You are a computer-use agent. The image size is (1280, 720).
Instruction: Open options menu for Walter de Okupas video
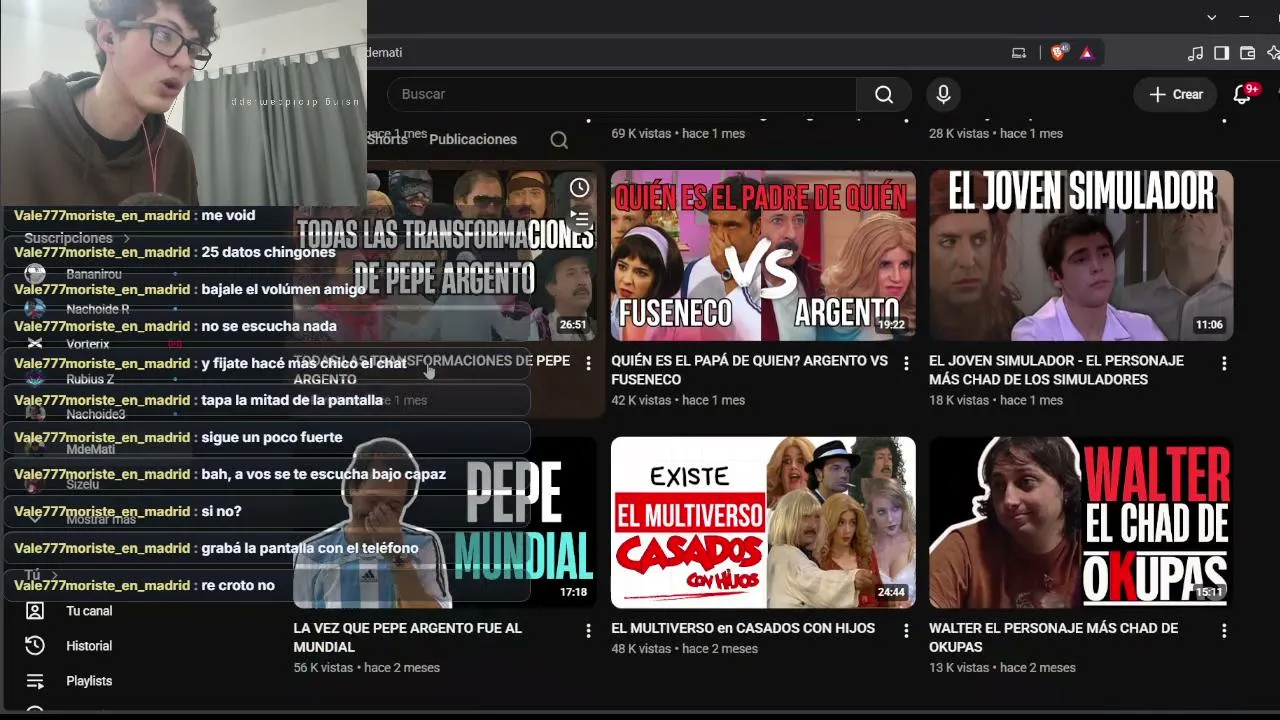1224,631
